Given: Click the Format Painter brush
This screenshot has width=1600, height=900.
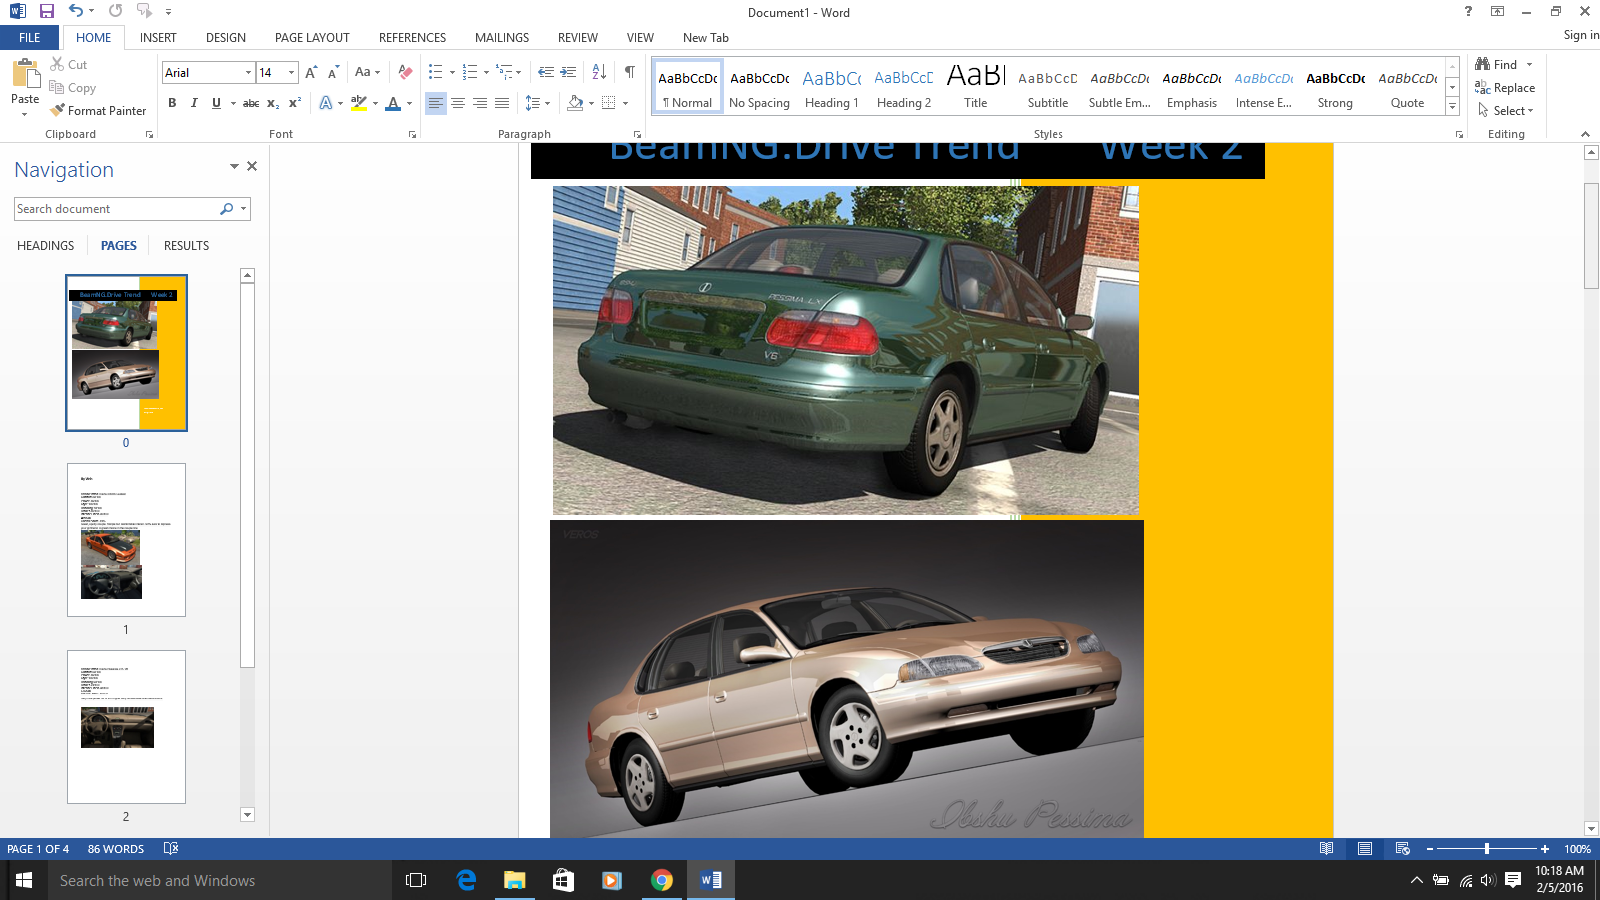Looking at the screenshot, I should [x=58, y=110].
